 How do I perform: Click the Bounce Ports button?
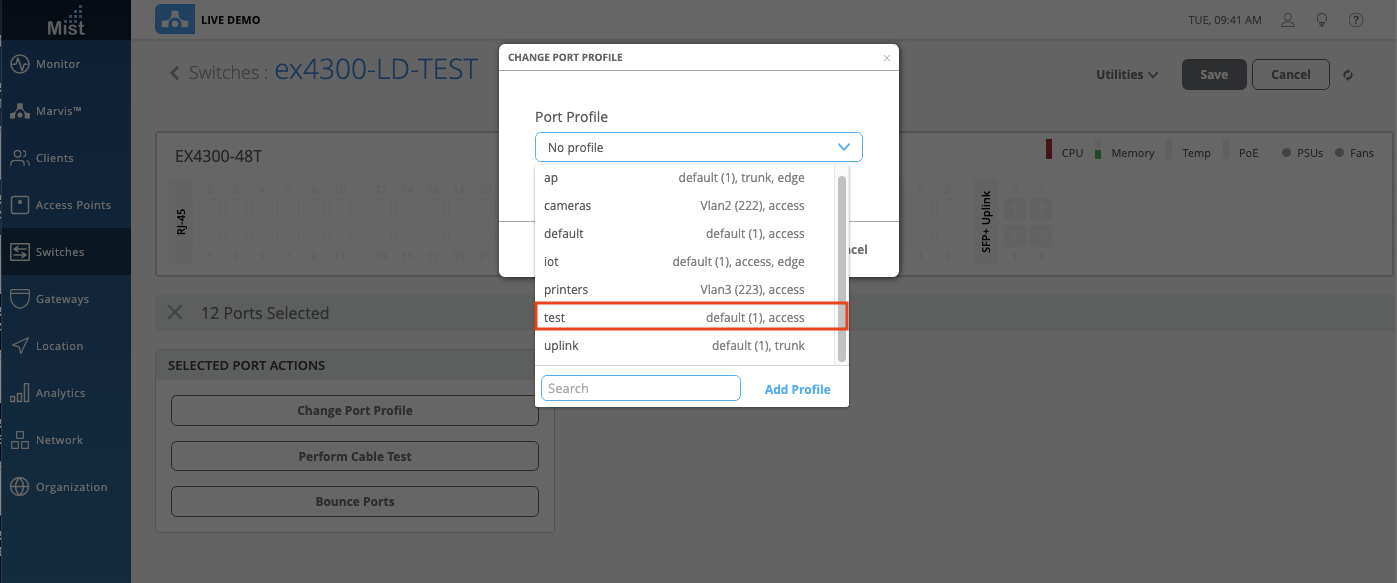click(x=355, y=501)
